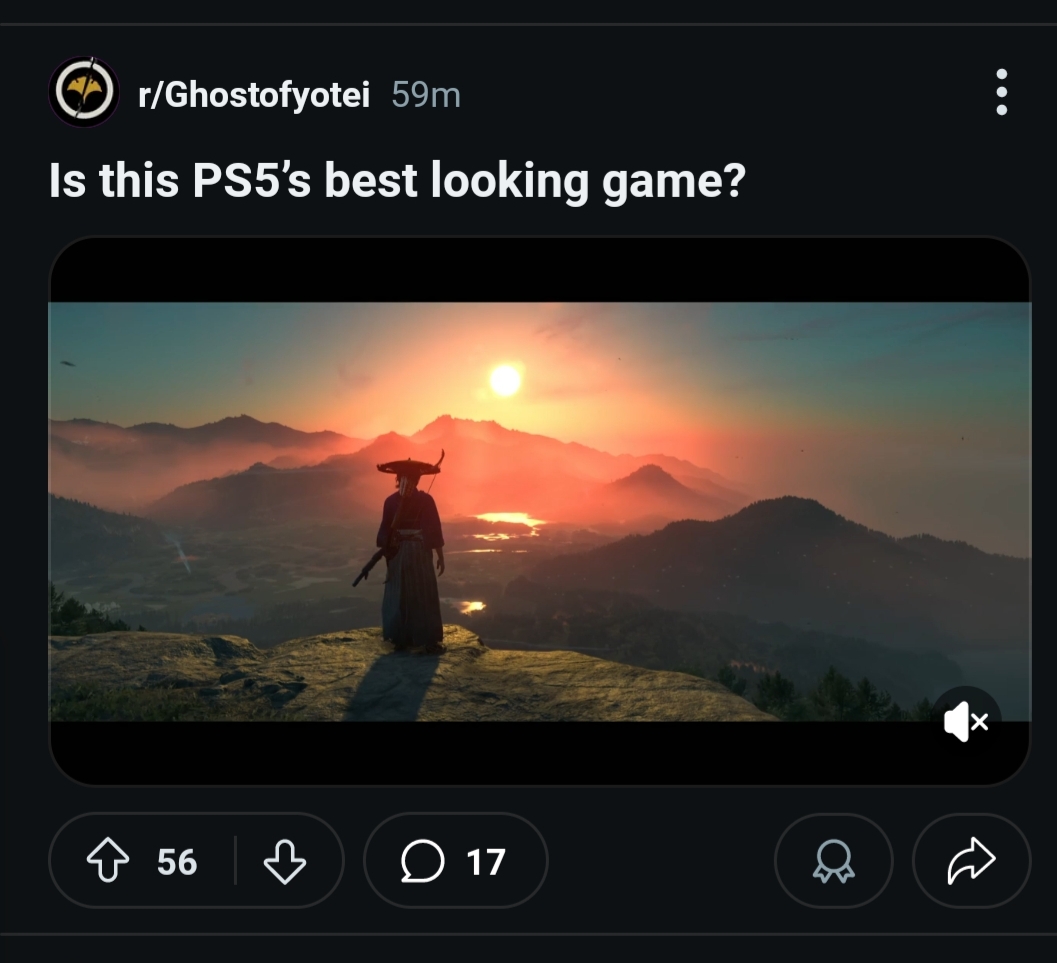
Task: Share the post using the arrow icon
Action: pos(971,861)
